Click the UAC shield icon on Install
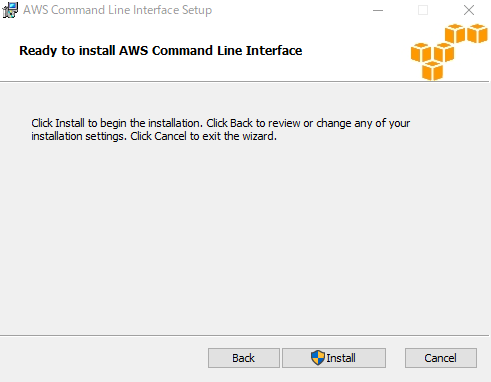The height and width of the screenshot is (382, 491). pos(318,358)
